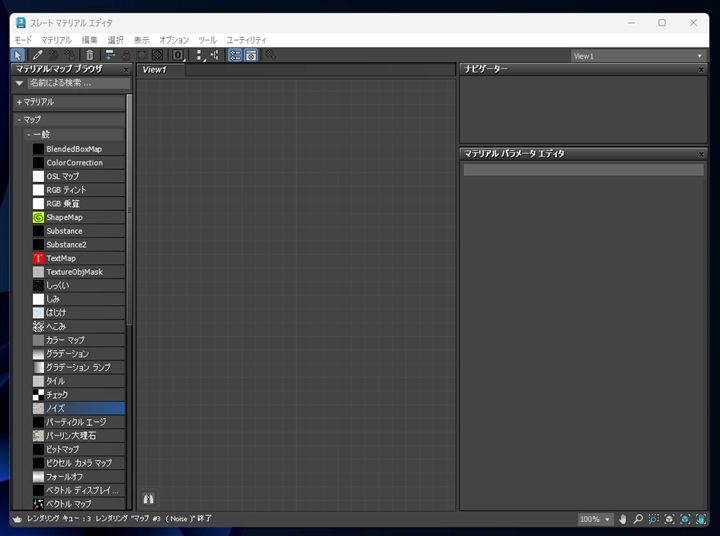Click Show Background in Preview icon
This screenshot has height=536, width=720.
point(158,56)
